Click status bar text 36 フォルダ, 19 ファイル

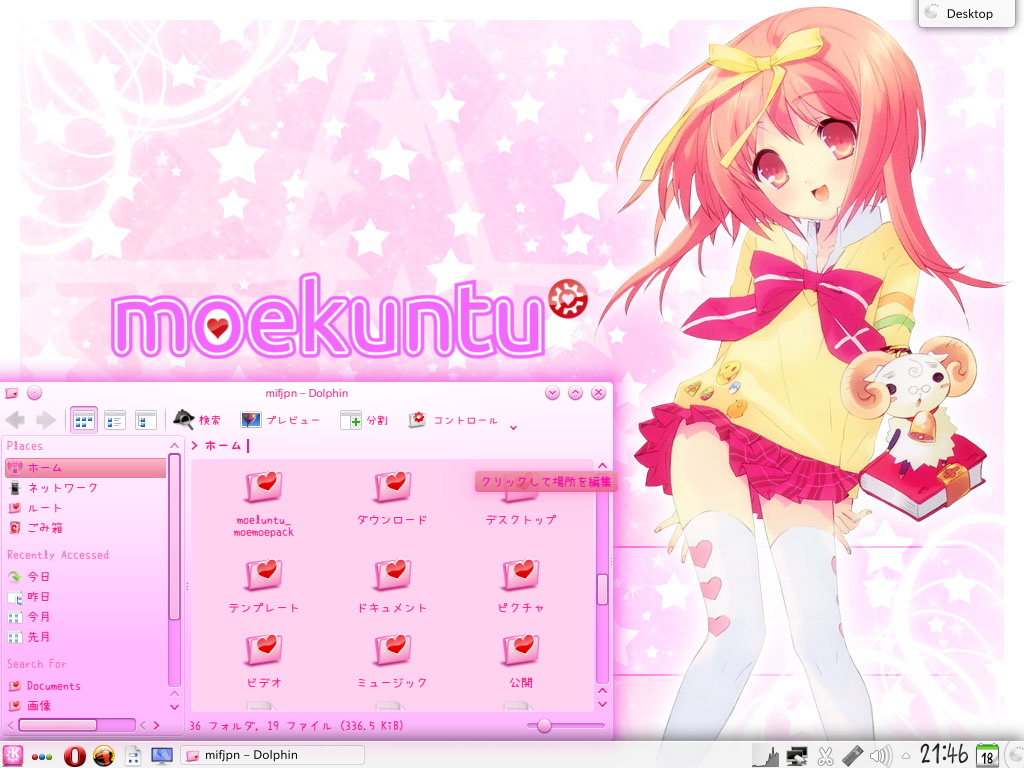pyautogui.click(x=296, y=726)
